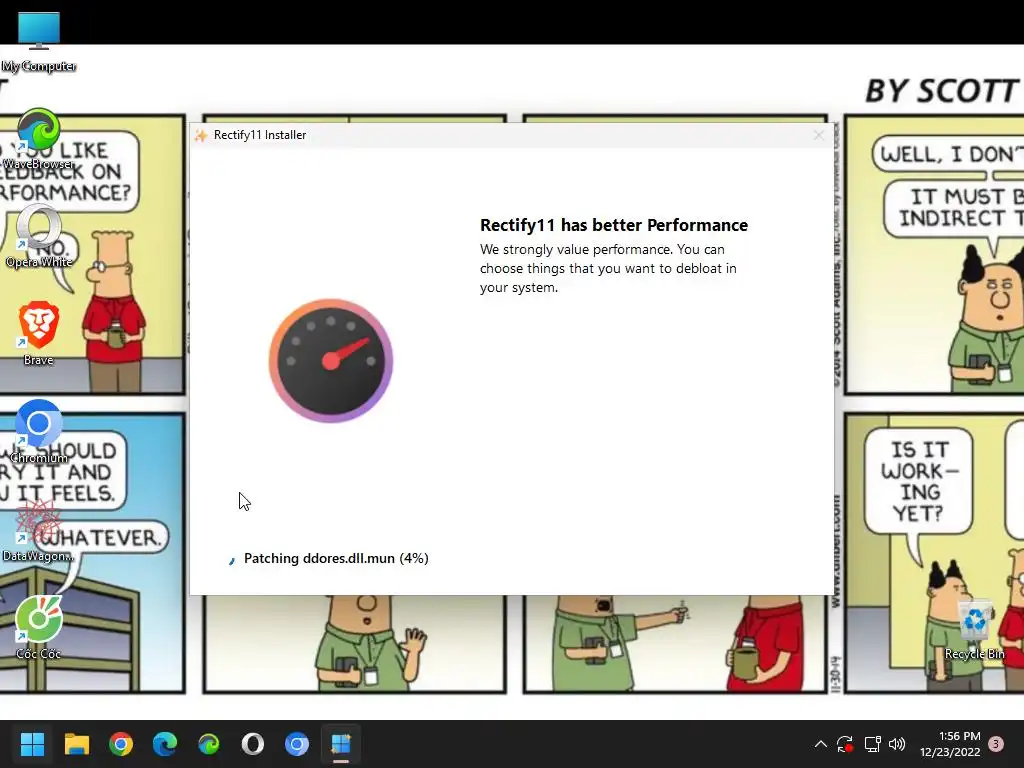Open network settings tray icon
Image resolution: width=1024 pixels, height=768 pixels.
click(x=872, y=744)
